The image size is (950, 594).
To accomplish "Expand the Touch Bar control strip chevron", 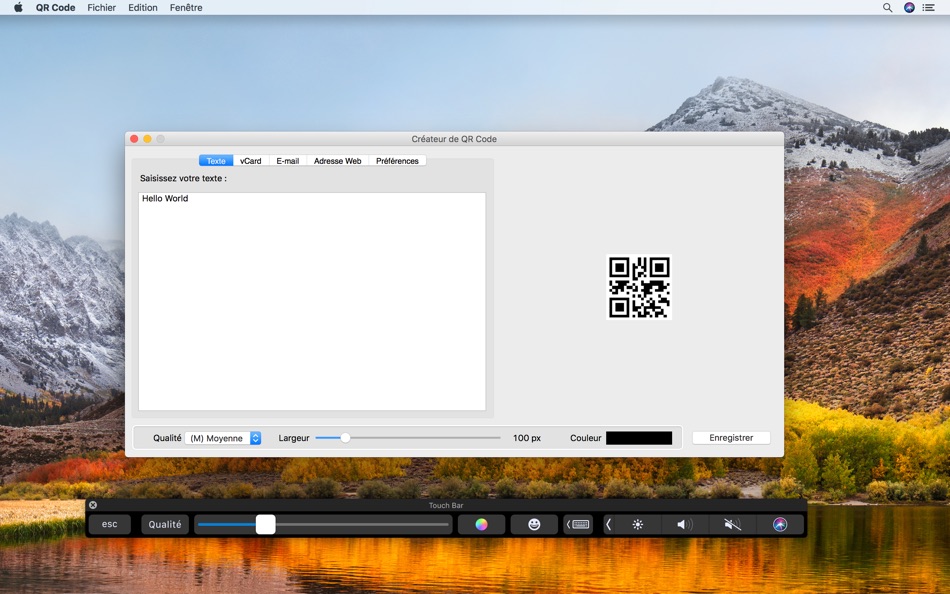I will [608, 524].
